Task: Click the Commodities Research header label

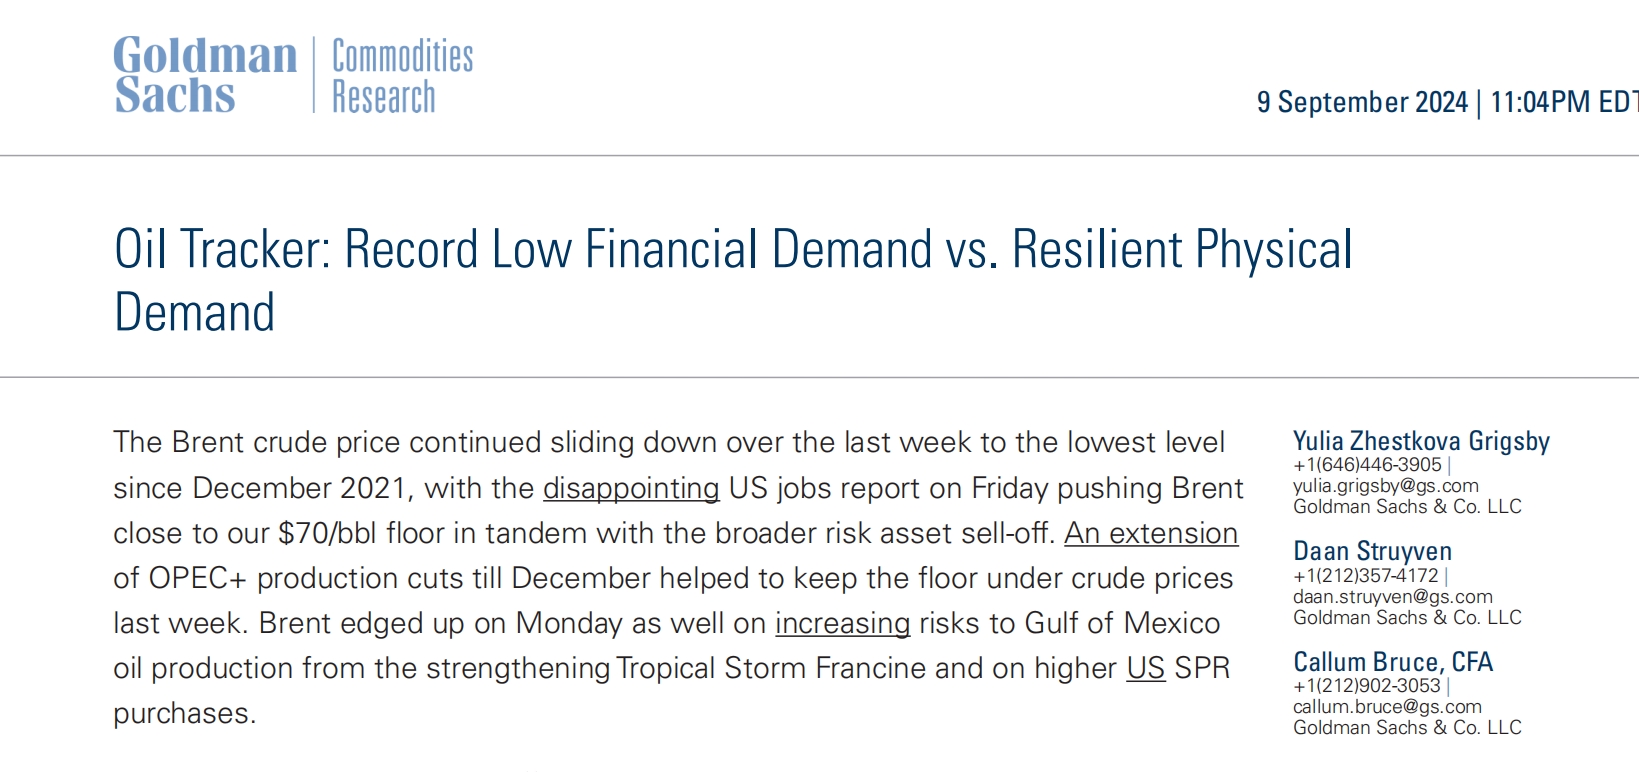Action: (402, 76)
